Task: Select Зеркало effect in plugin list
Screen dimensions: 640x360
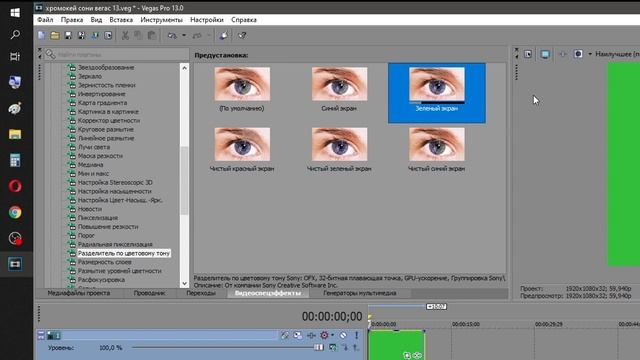Action: click(90, 76)
